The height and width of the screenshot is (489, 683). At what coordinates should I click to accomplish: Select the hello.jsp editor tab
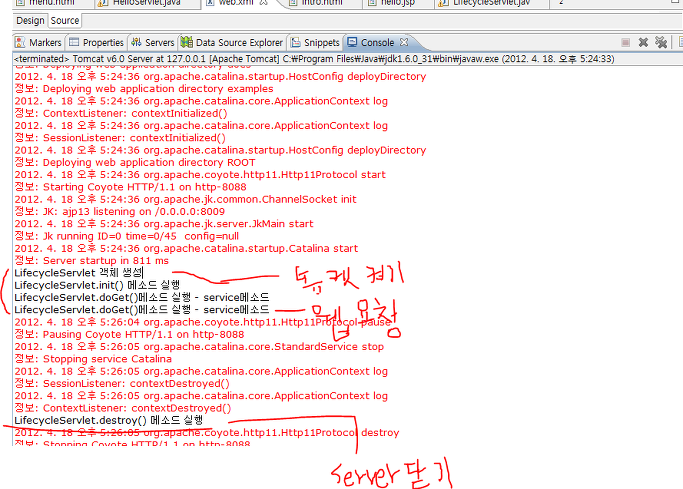click(398, 3)
